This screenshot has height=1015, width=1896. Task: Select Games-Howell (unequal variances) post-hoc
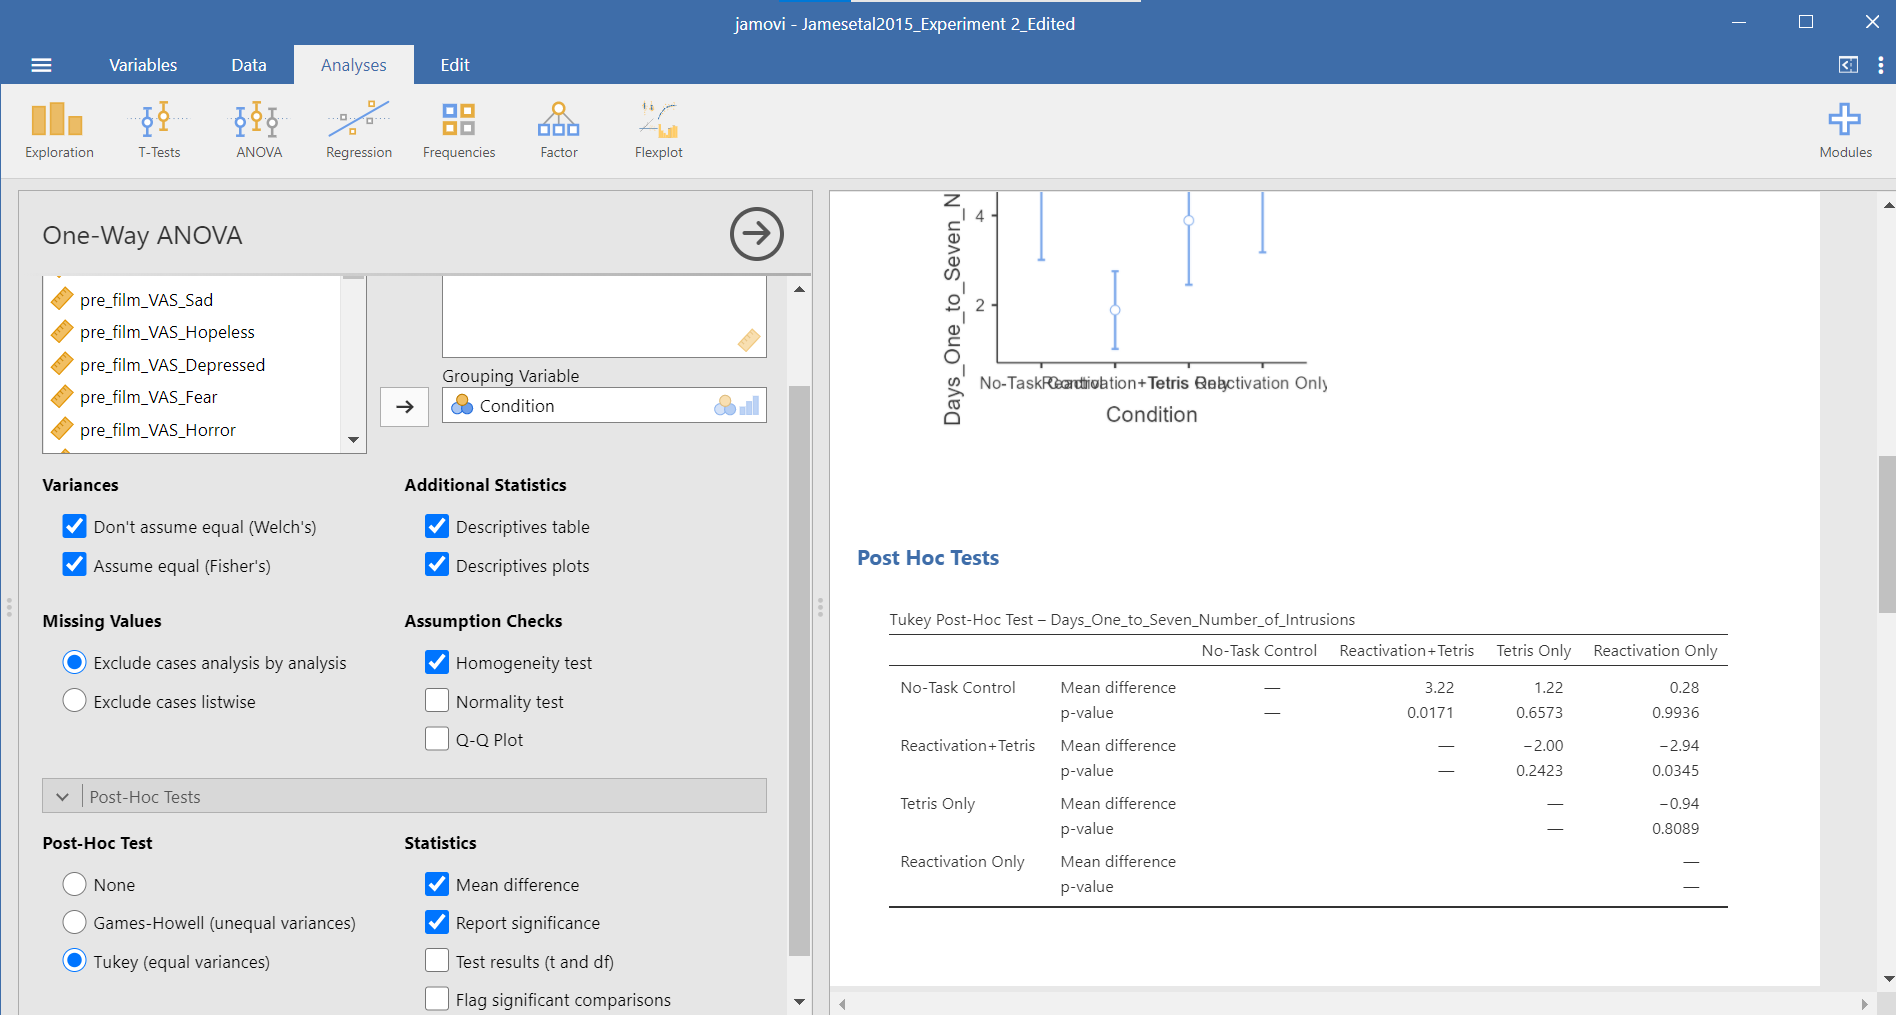click(75, 922)
